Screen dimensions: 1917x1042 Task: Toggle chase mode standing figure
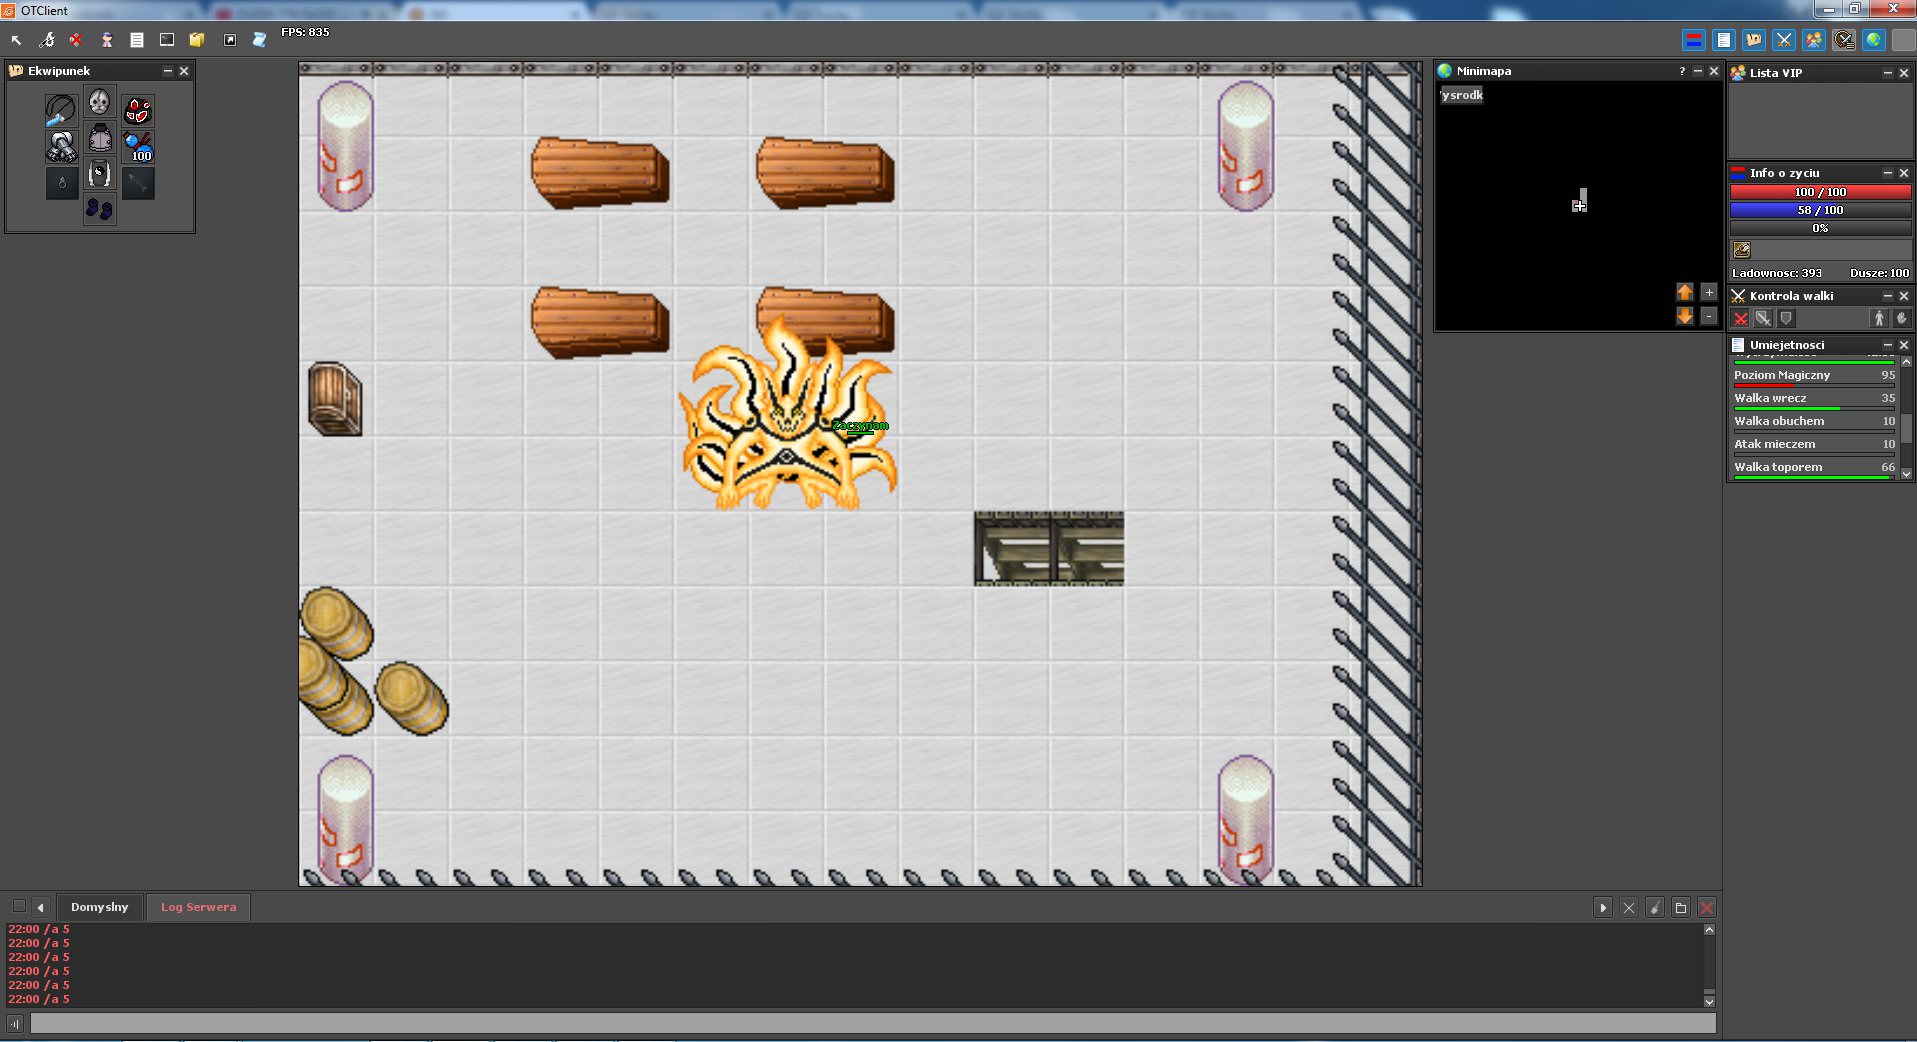(1879, 318)
